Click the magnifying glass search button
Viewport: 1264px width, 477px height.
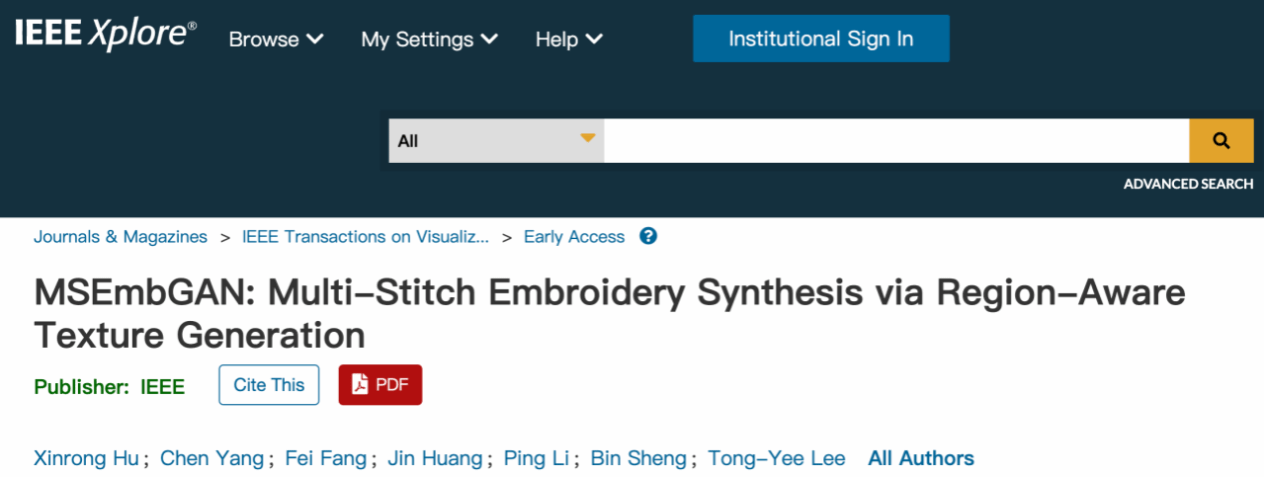point(1220,141)
